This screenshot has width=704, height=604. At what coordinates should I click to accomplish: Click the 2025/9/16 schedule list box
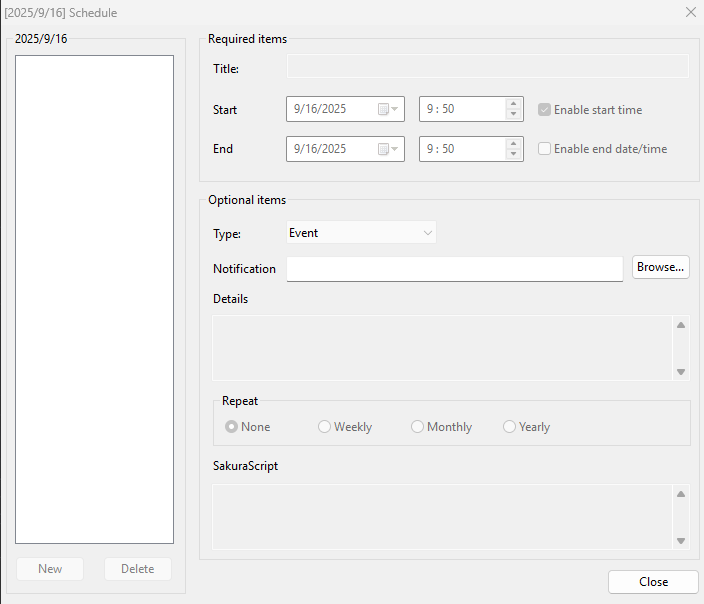coord(94,300)
